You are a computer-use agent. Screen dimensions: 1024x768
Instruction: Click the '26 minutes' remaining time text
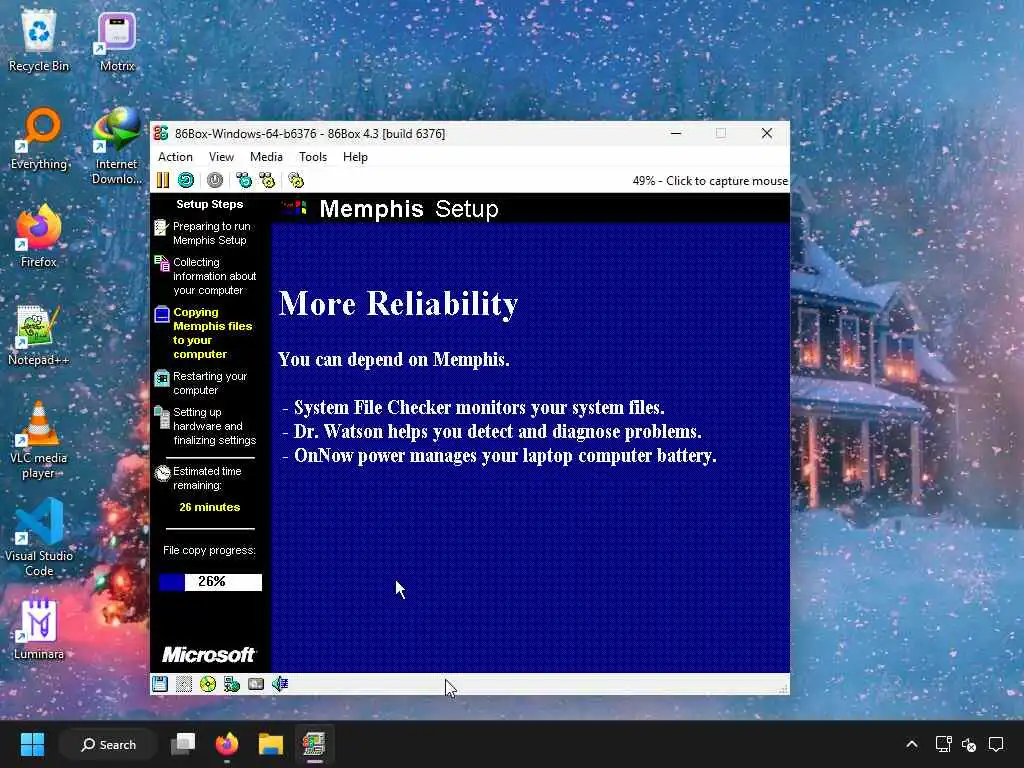pyautogui.click(x=210, y=507)
